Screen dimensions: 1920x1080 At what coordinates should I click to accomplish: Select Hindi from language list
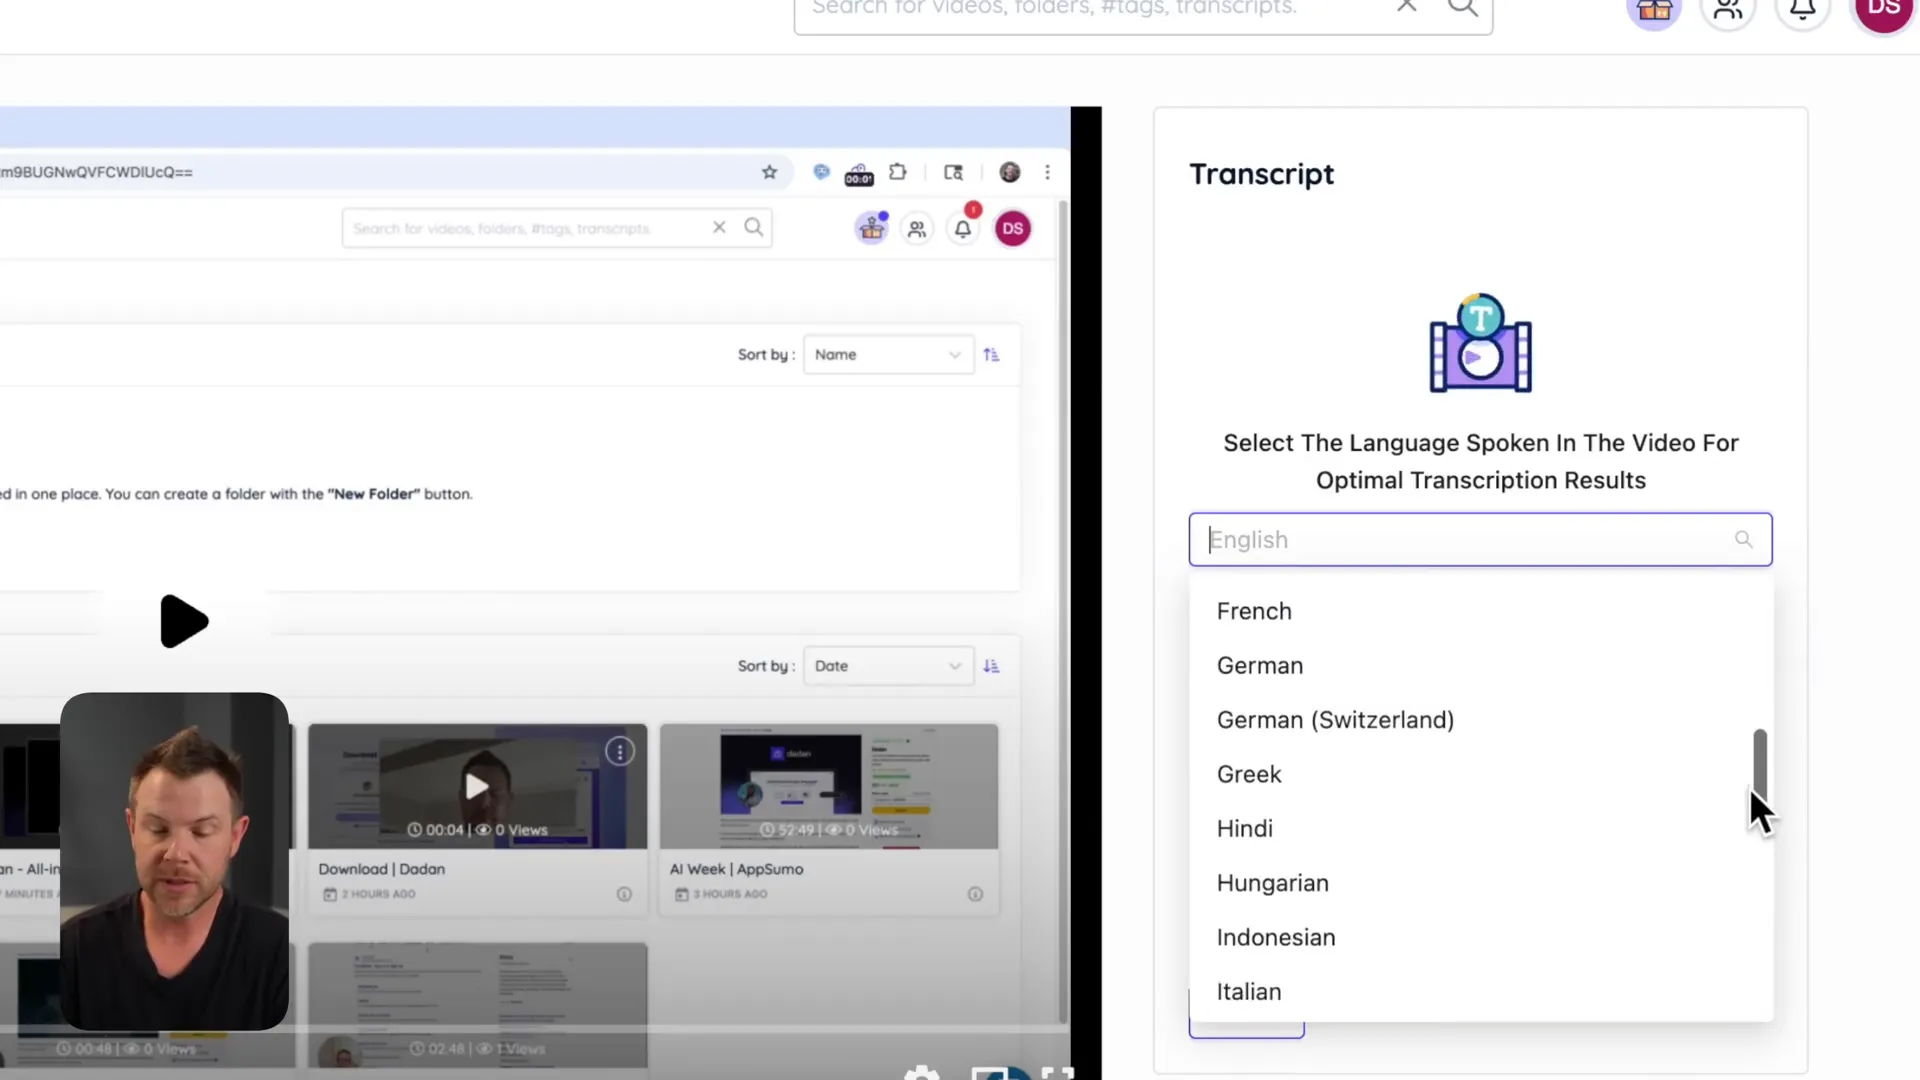1480,828
